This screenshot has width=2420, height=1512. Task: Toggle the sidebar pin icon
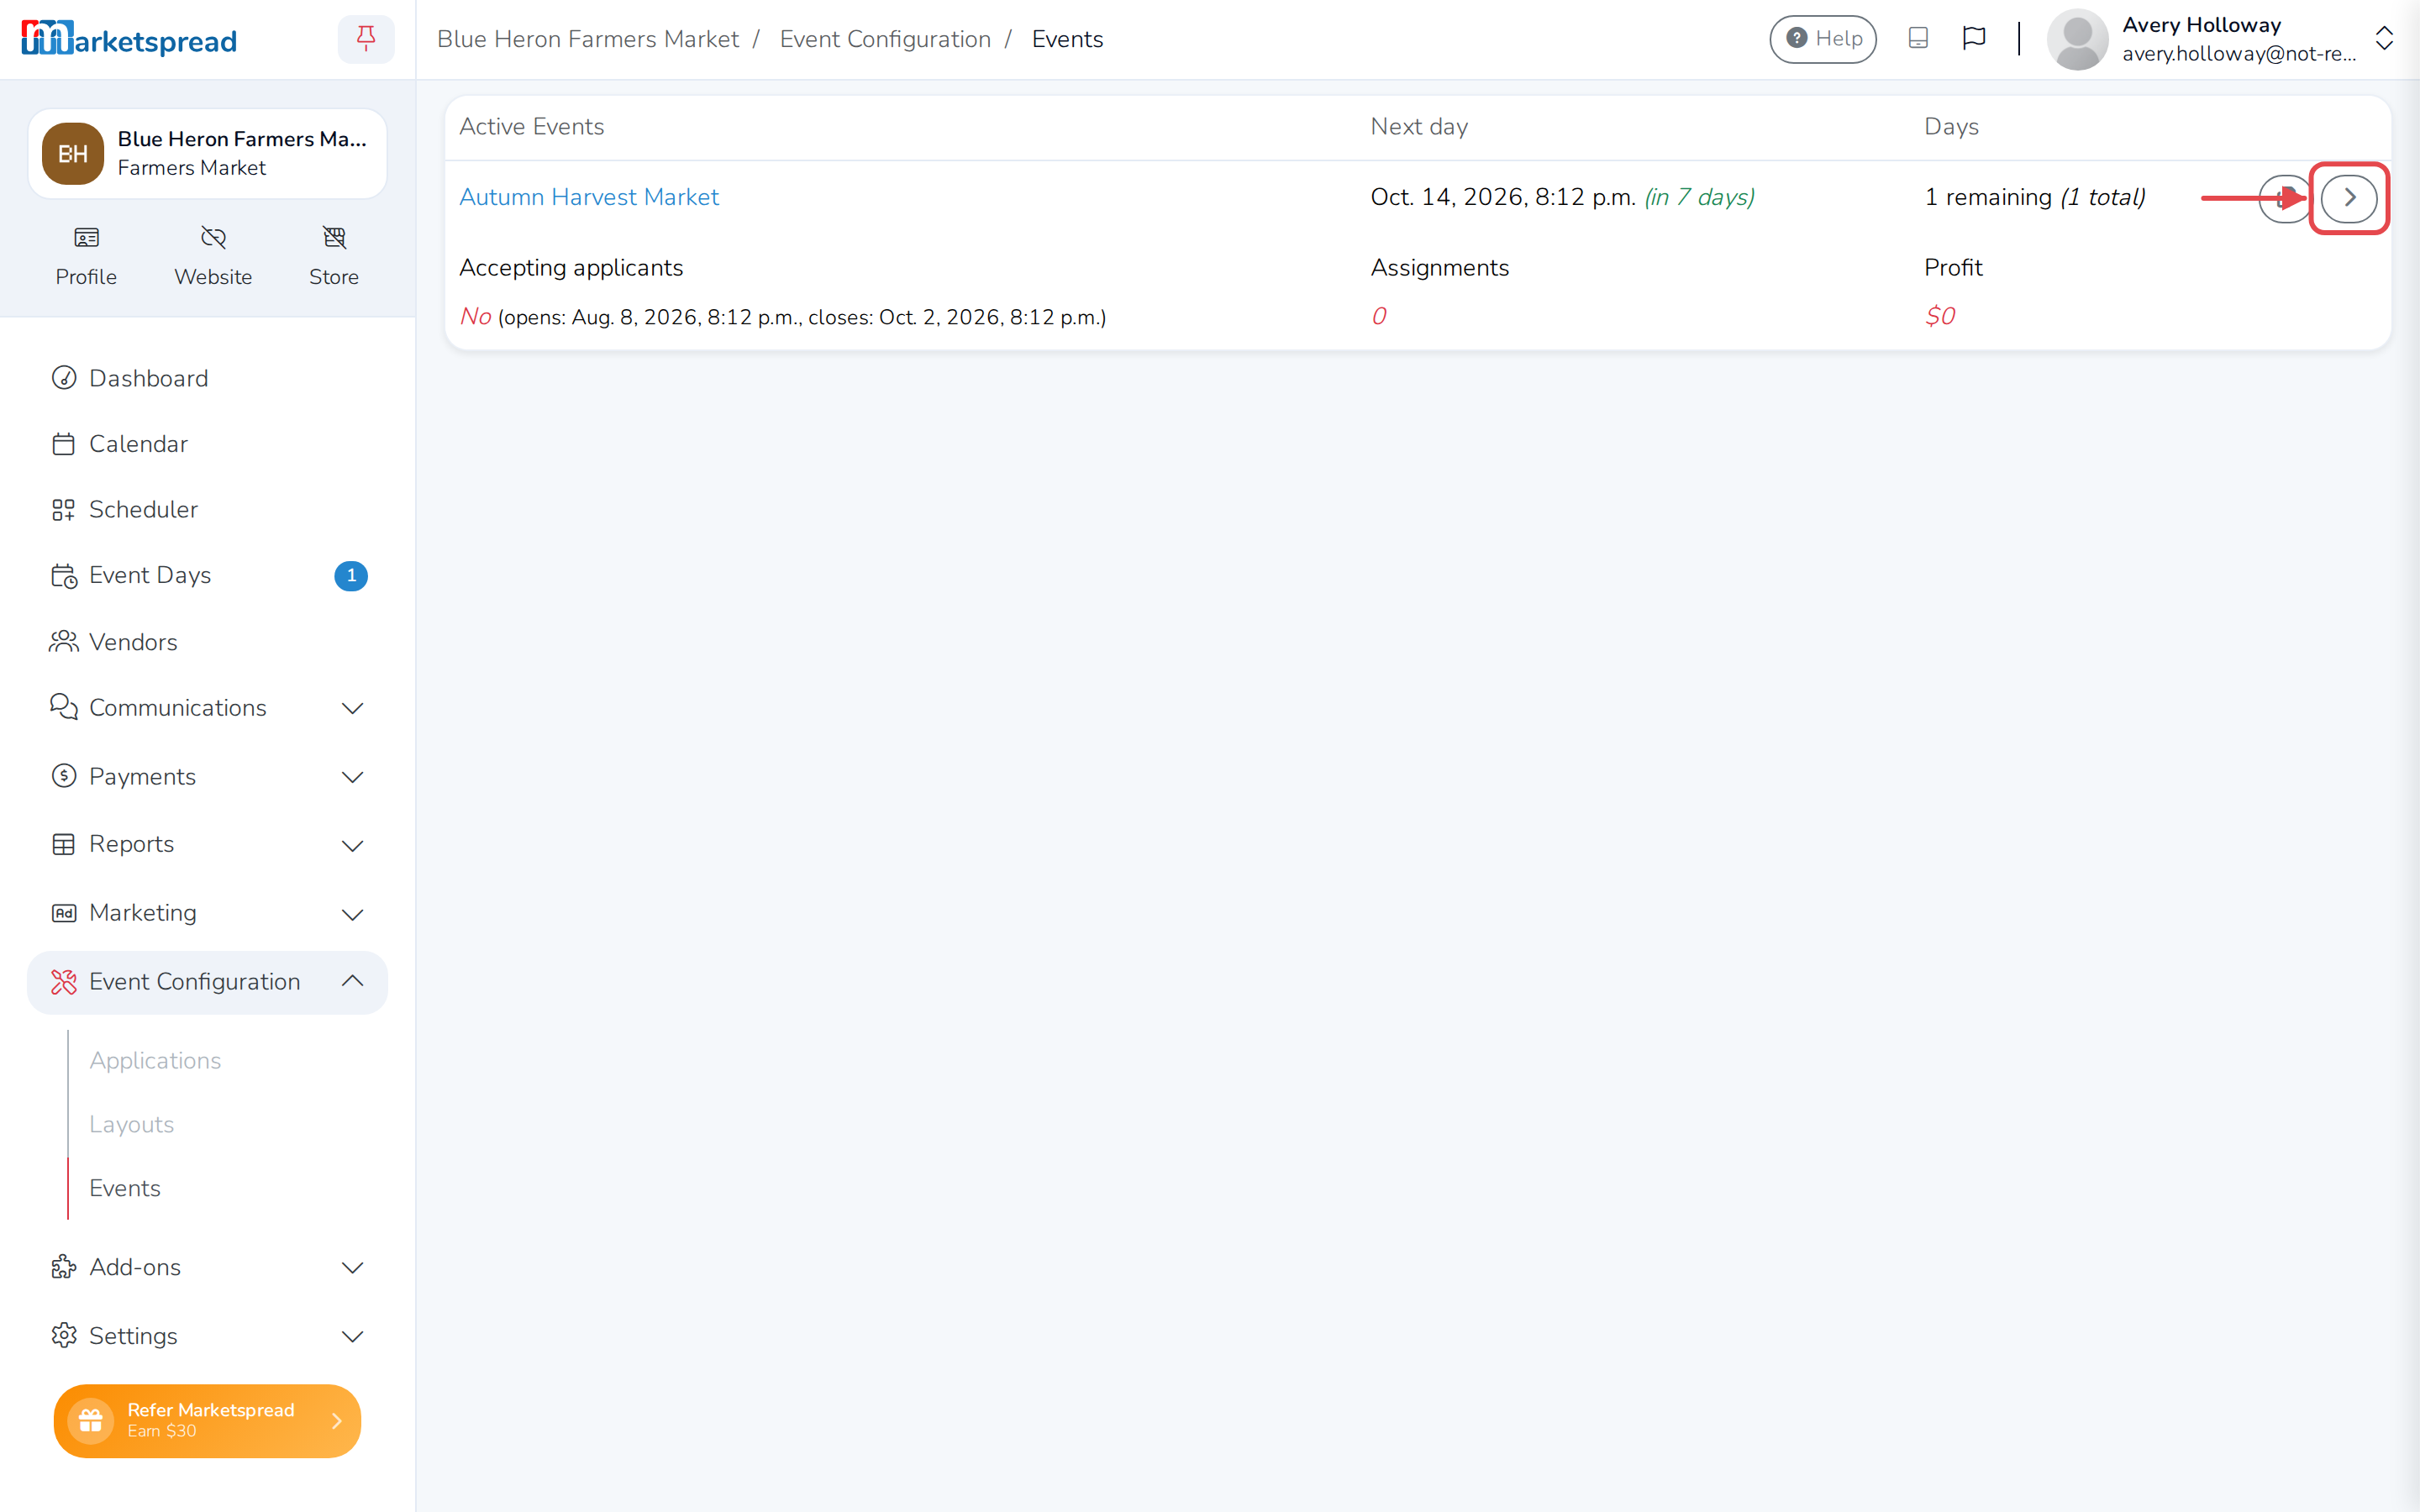pyautogui.click(x=366, y=39)
